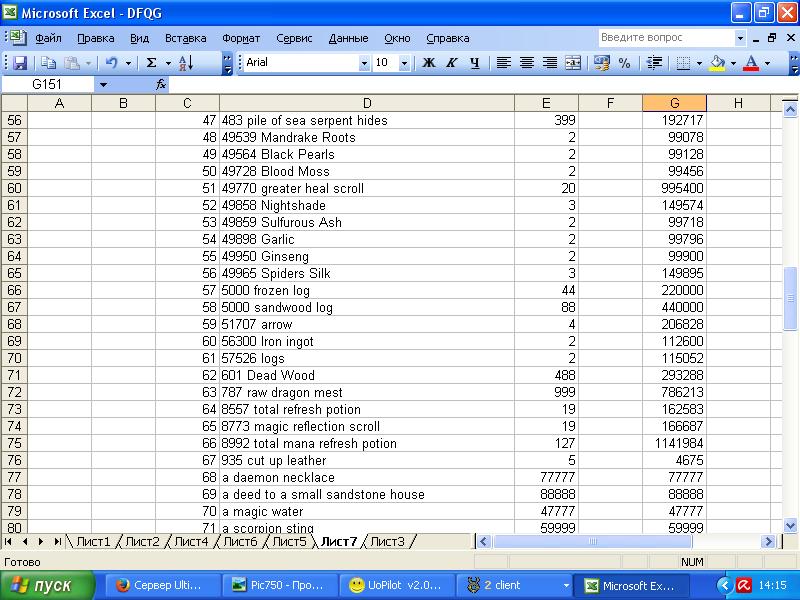Click the Save floppy disk icon
Image resolution: width=800 pixels, height=600 pixels.
[x=20, y=63]
